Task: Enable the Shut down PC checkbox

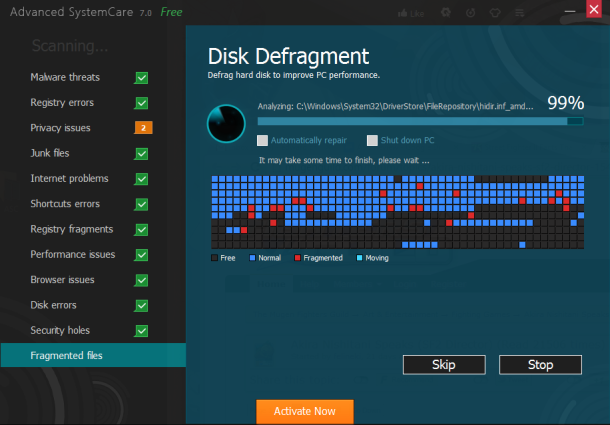Action: 372,140
